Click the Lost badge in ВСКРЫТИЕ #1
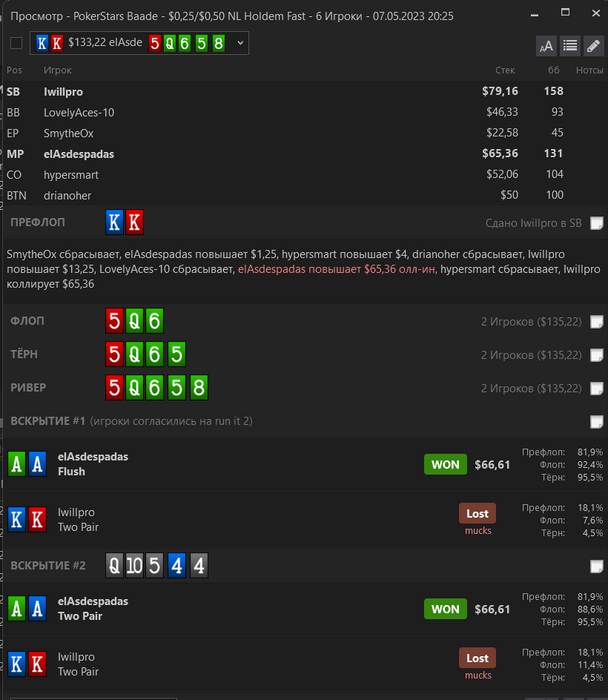Image resolution: width=608 pixels, height=700 pixels. (477, 513)
